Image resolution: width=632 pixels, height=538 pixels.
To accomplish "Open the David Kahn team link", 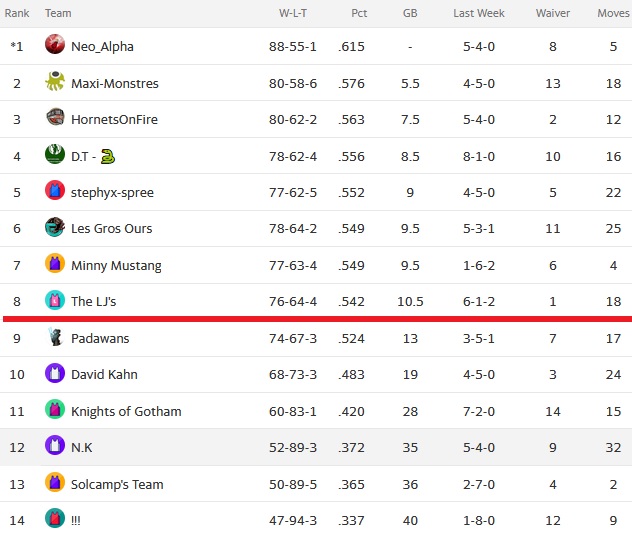I will coord(104,375).
